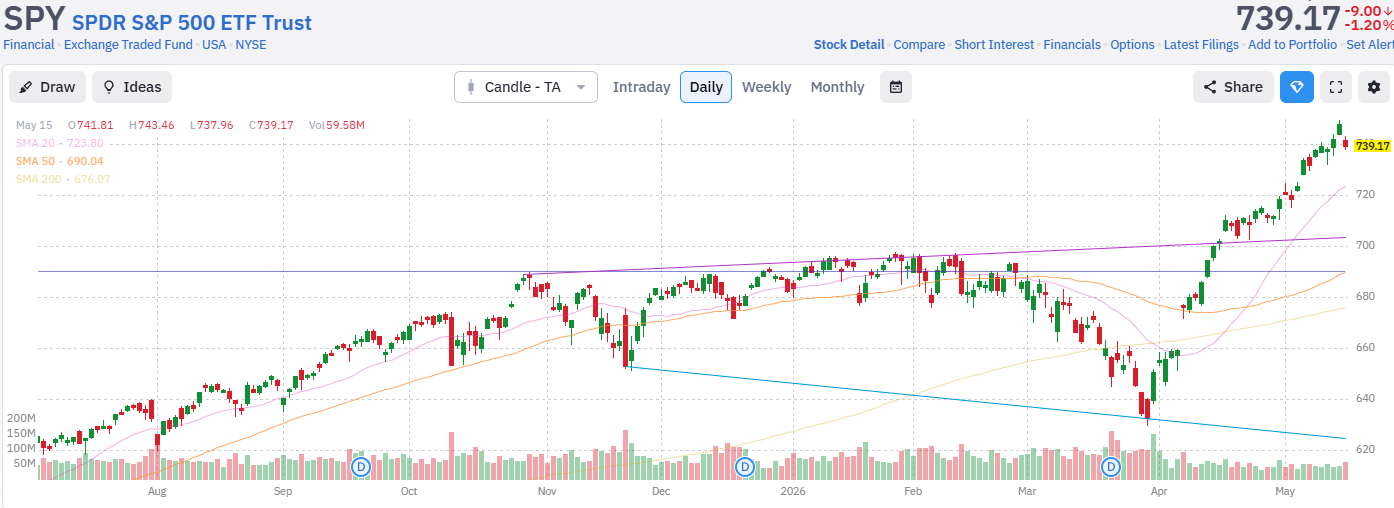Click the dividend D marker near late December
This screenshot has width=1394, height=508.
(x=744, y=467)
